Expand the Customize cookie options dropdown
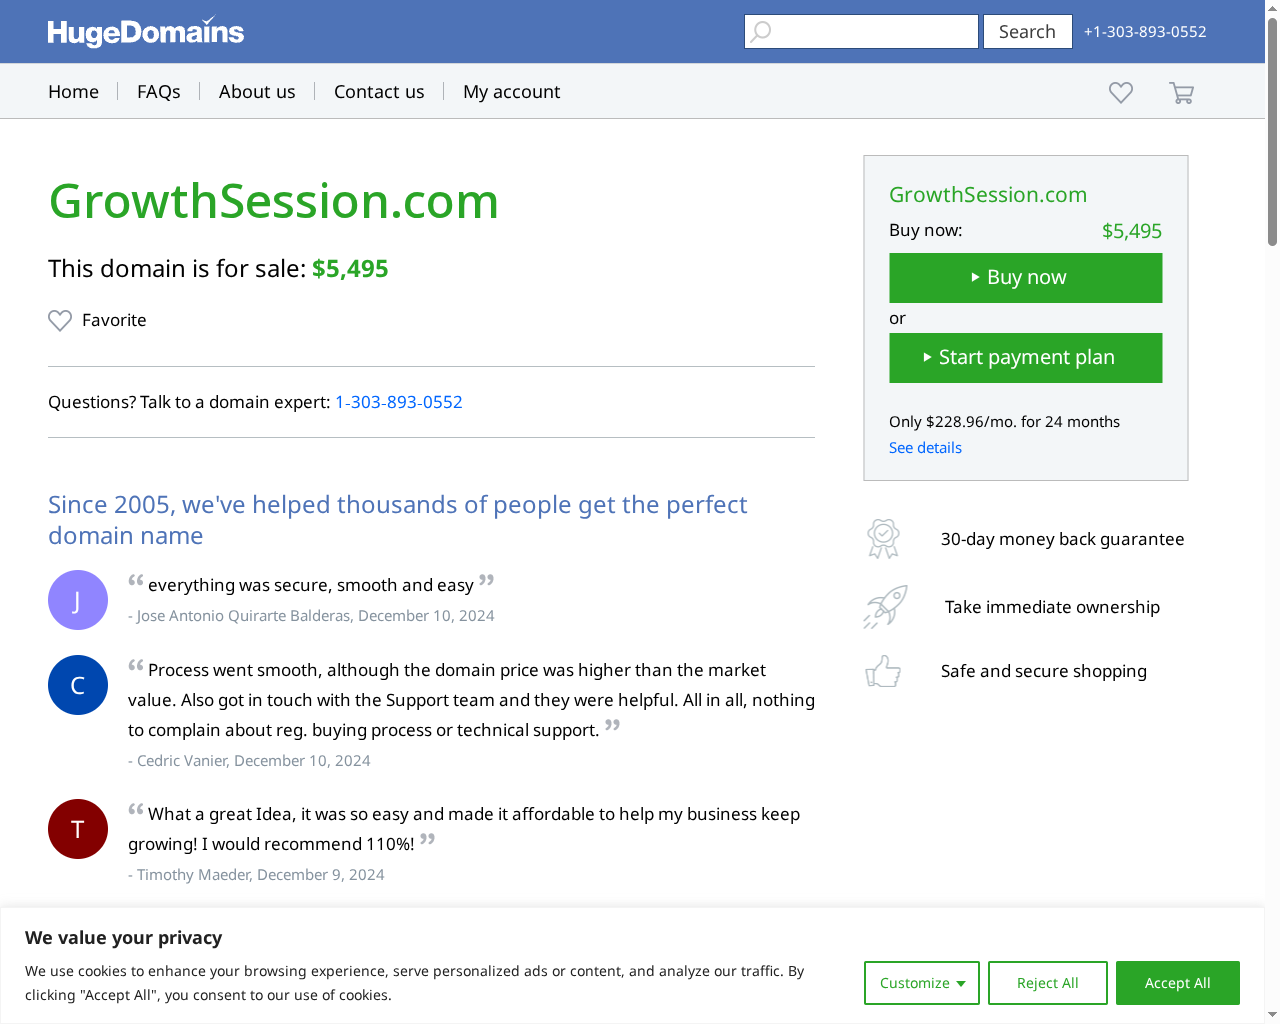 [x=921, y=983]
